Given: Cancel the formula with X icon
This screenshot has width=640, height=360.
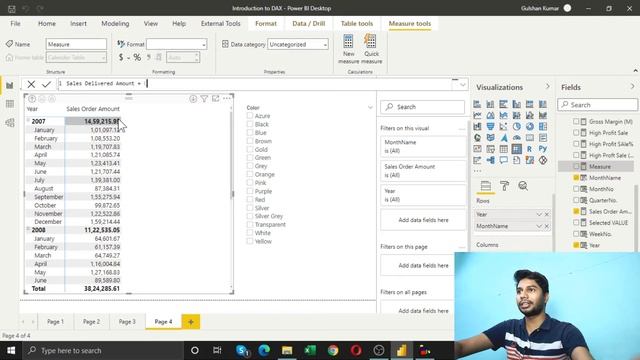Looking at the screenshot, I should click(31, 84).
